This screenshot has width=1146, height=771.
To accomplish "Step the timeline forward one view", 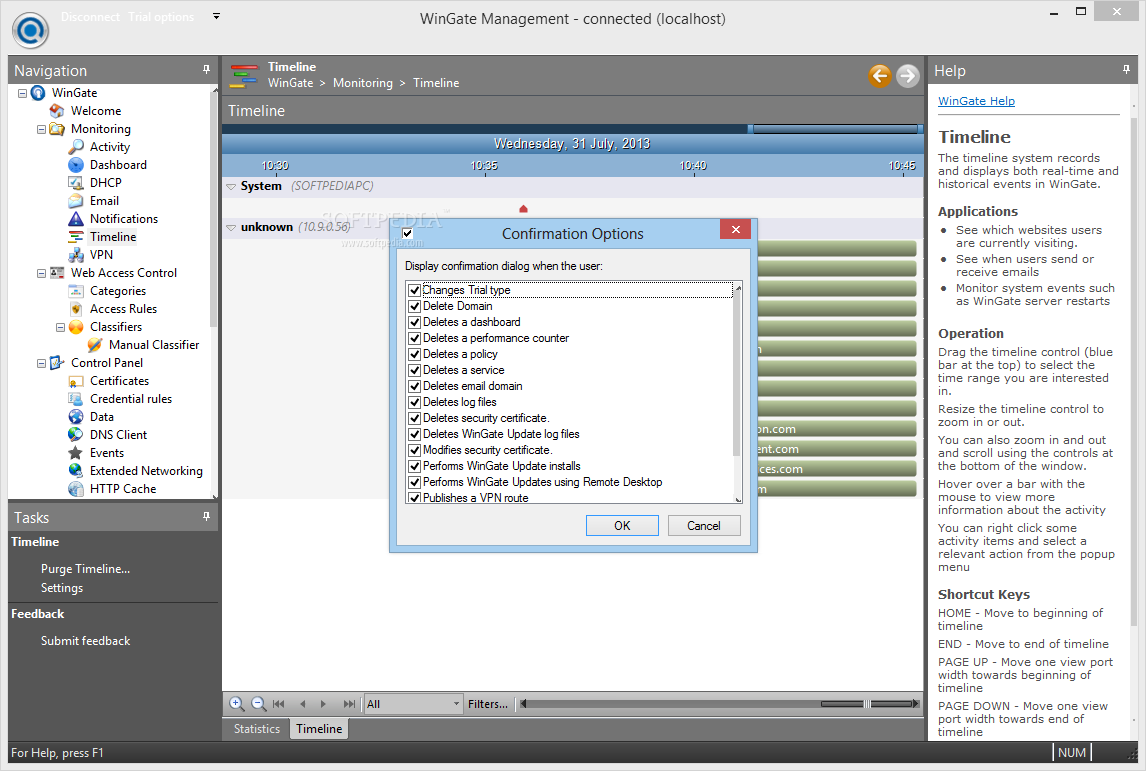I will point(323,704).
